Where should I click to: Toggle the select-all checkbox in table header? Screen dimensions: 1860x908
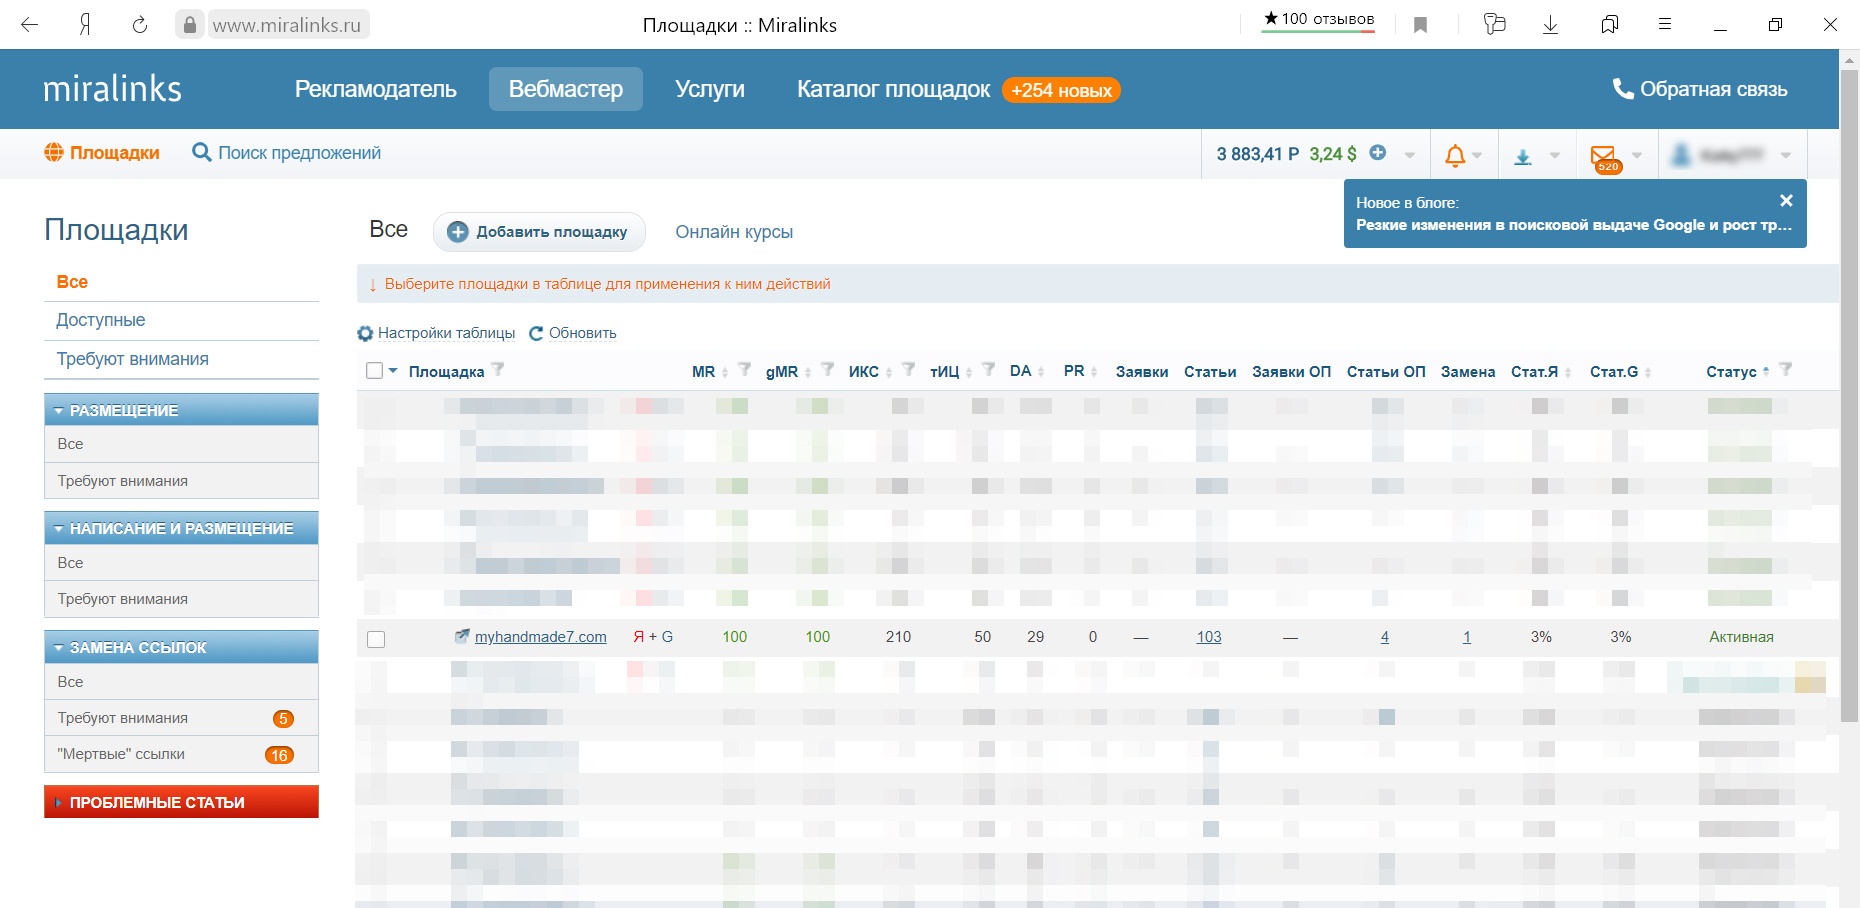click(x=375, y=371)
